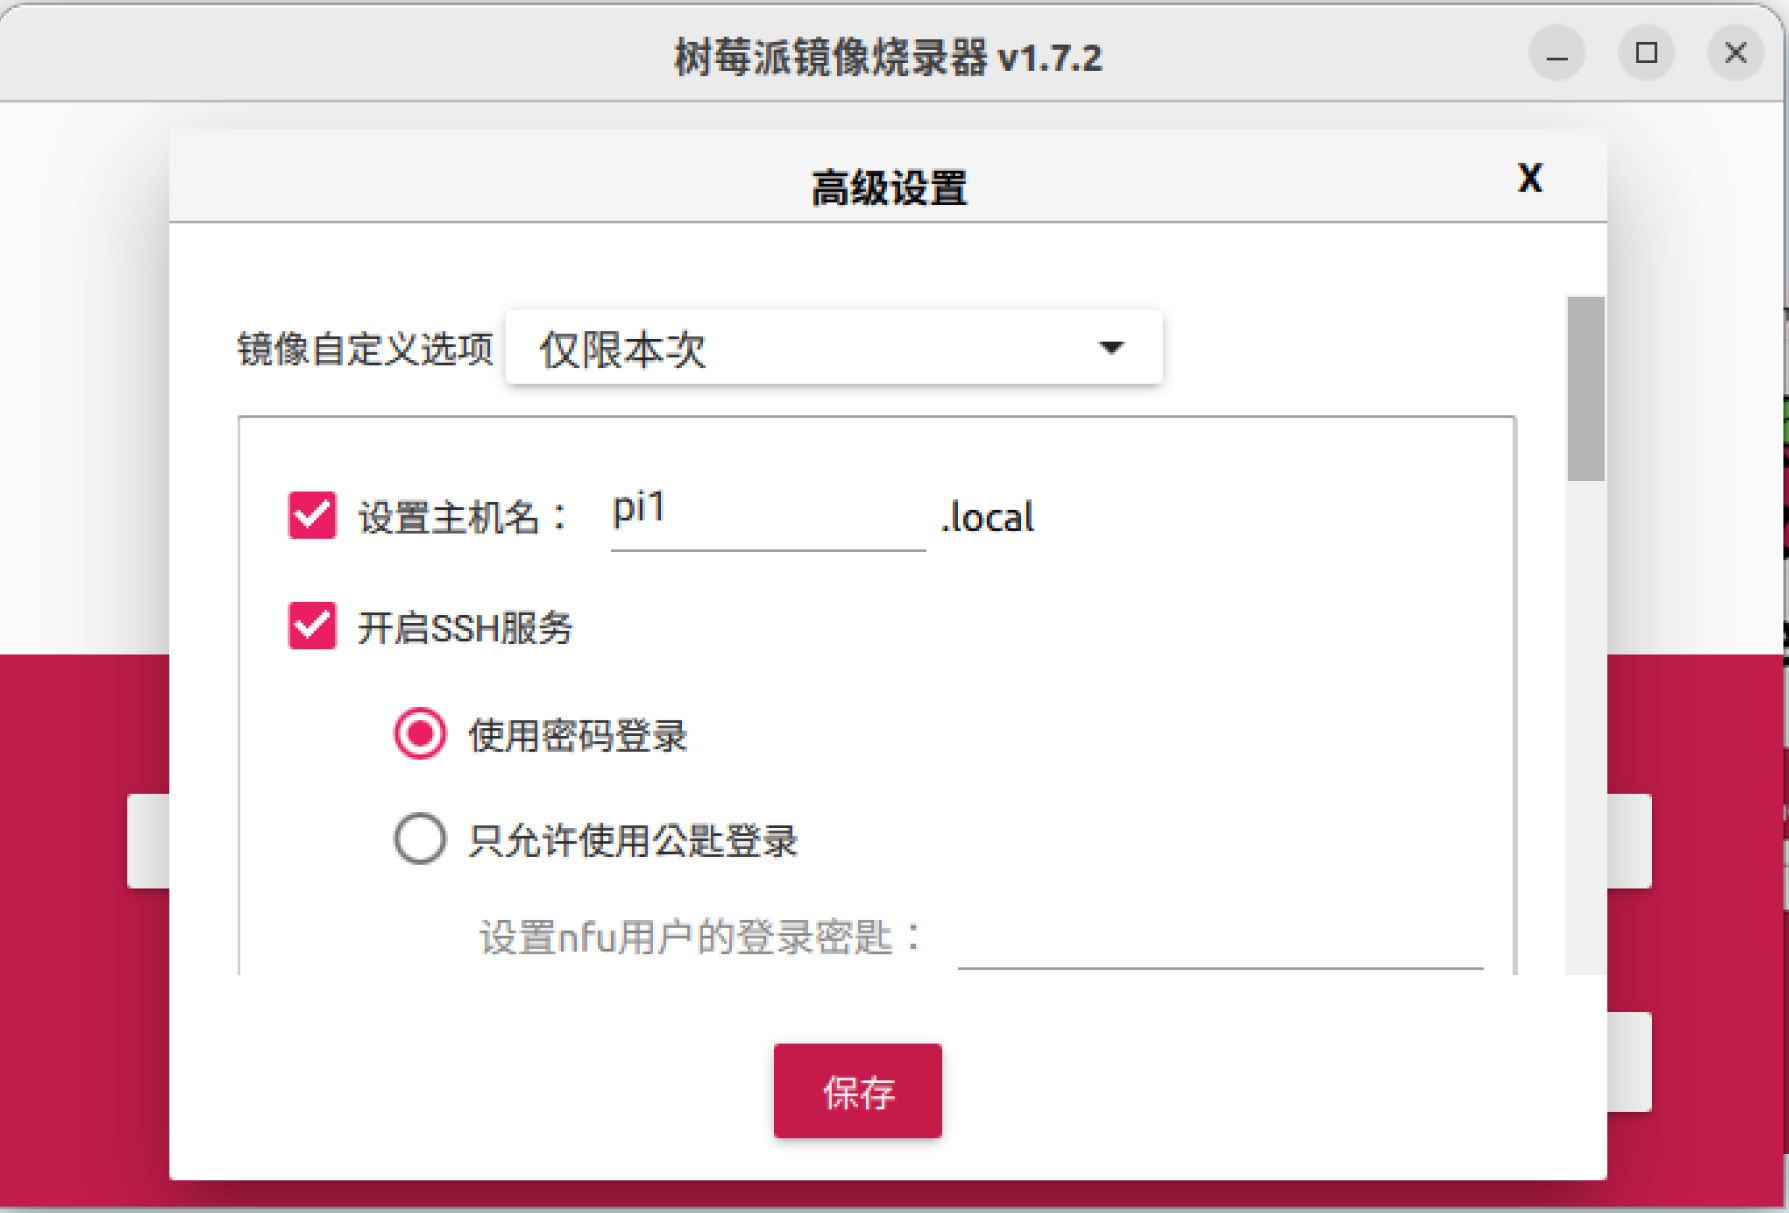
Task: Open the 仅限本次 customization dropdown
Action: pyautogui.click(x=833, y=348)
